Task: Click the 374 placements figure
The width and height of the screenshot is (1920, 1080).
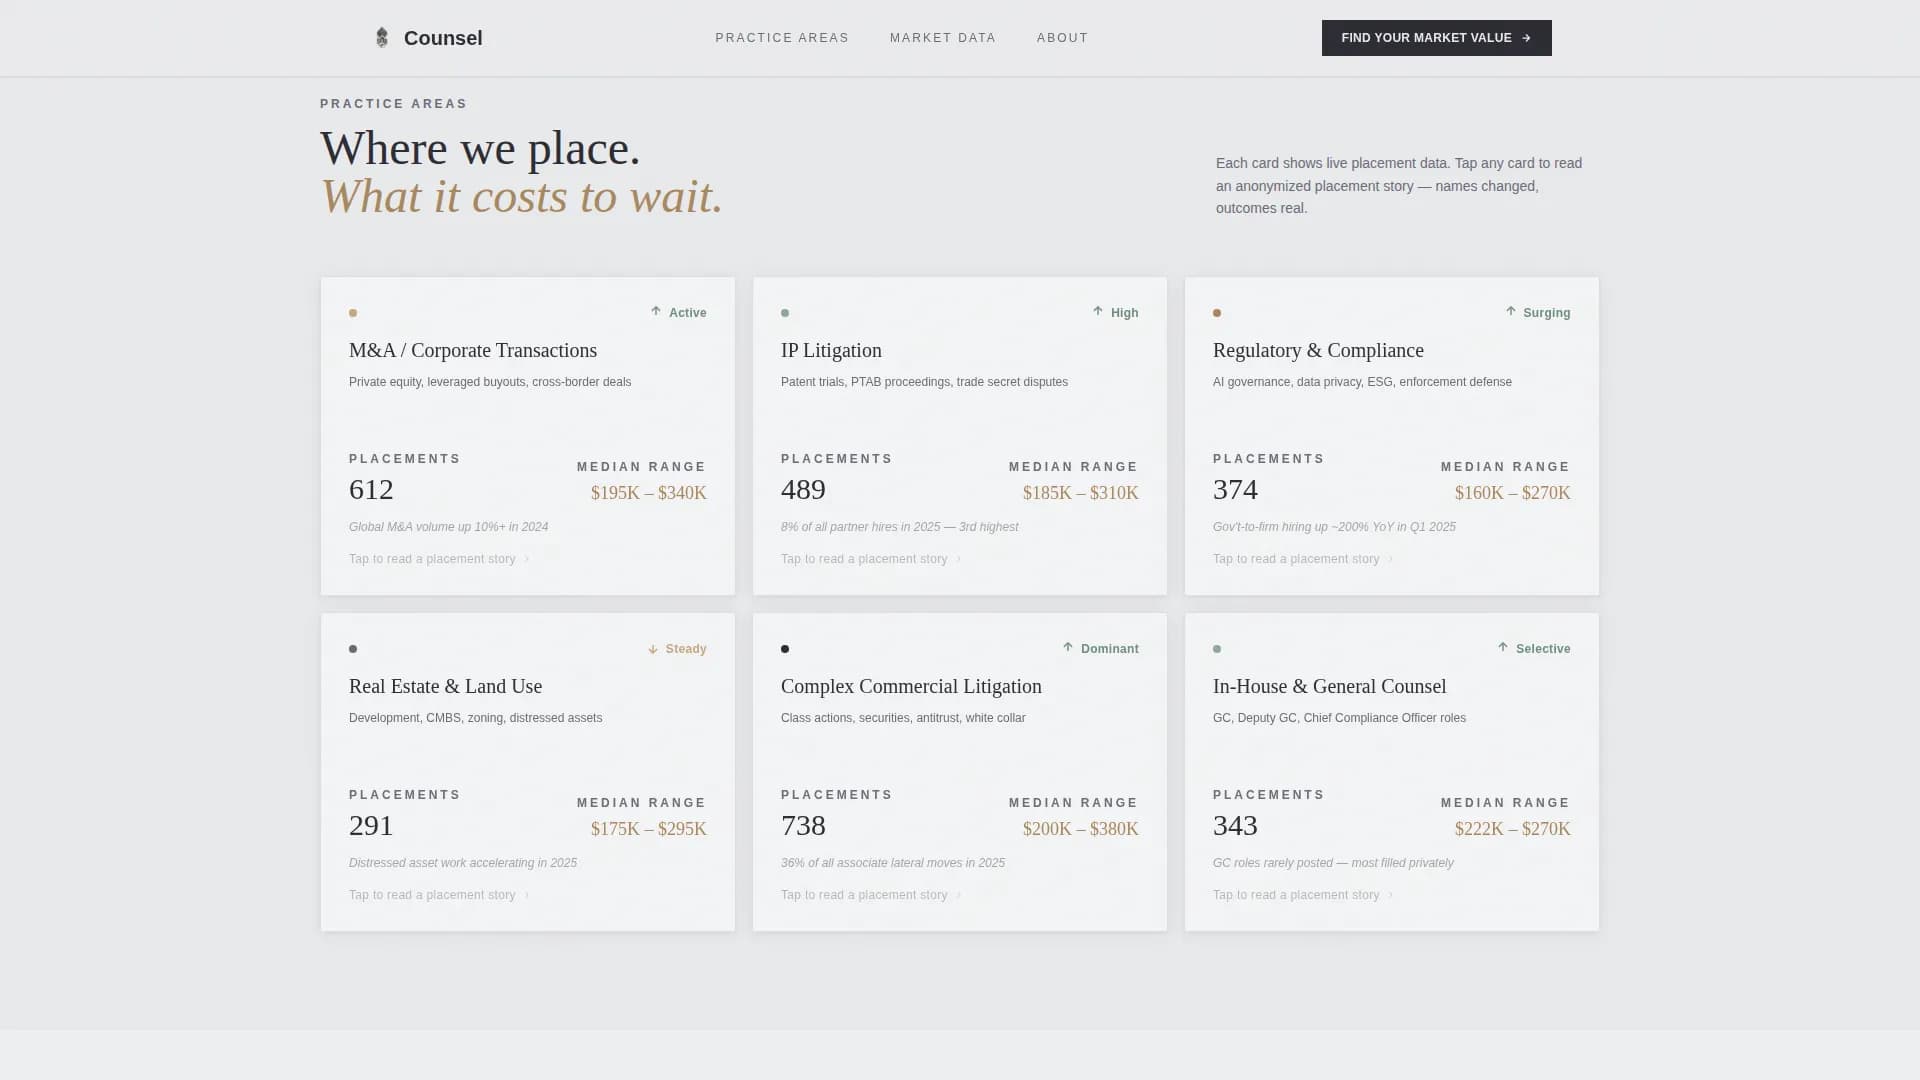Action: pos(1235,490)
